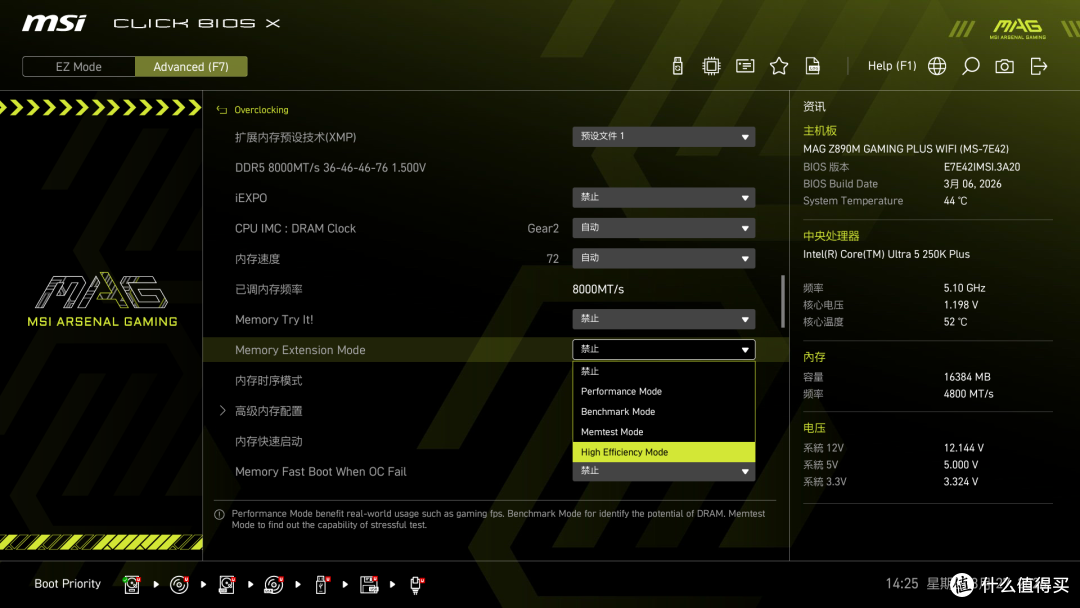Choose Benchmark Mode option
The image size is (1080, 608).
pyautogui.click(x=663, y=412)
